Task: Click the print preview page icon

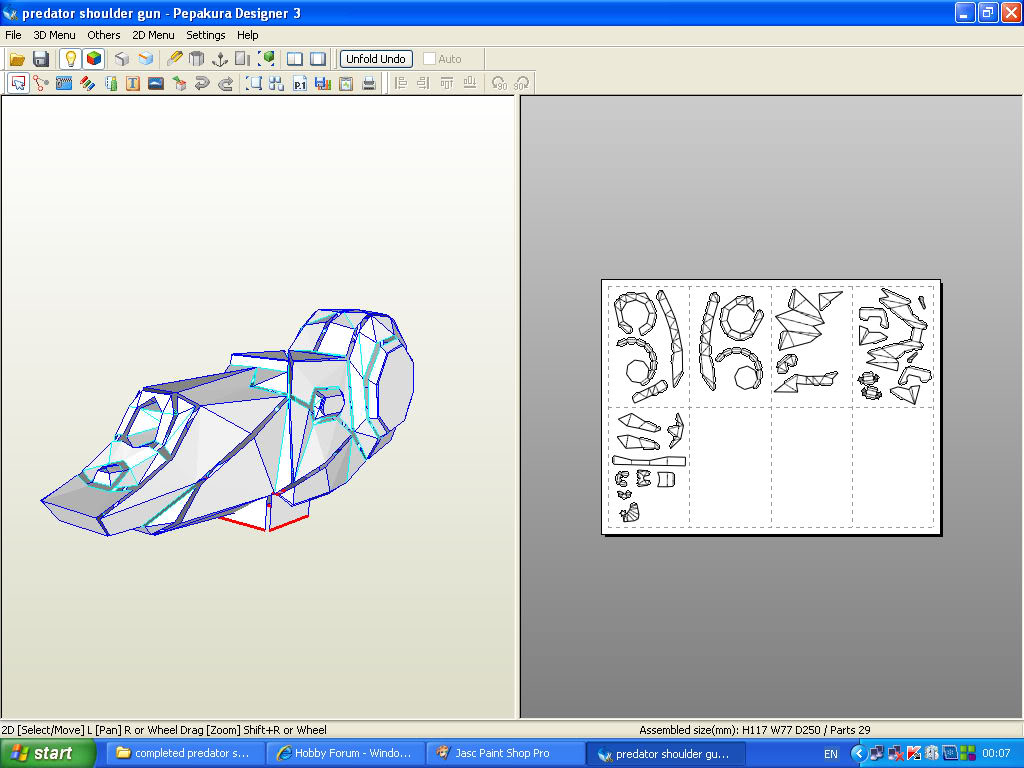Action: [346, 84]
